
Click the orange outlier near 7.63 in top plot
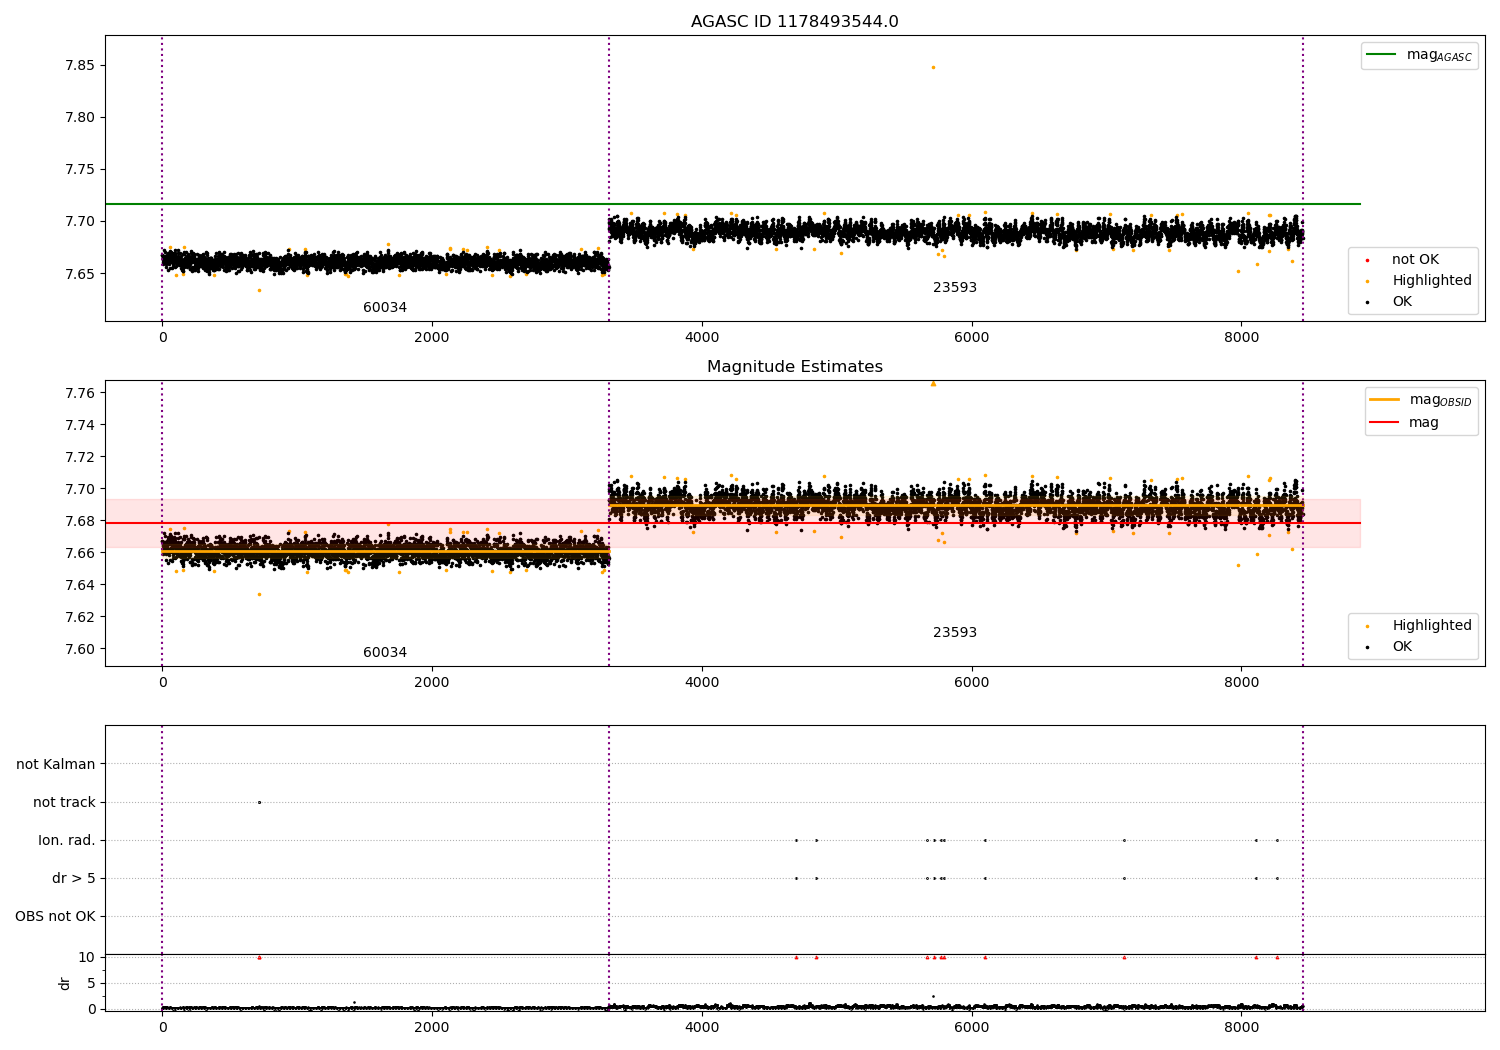click(259, 290)
